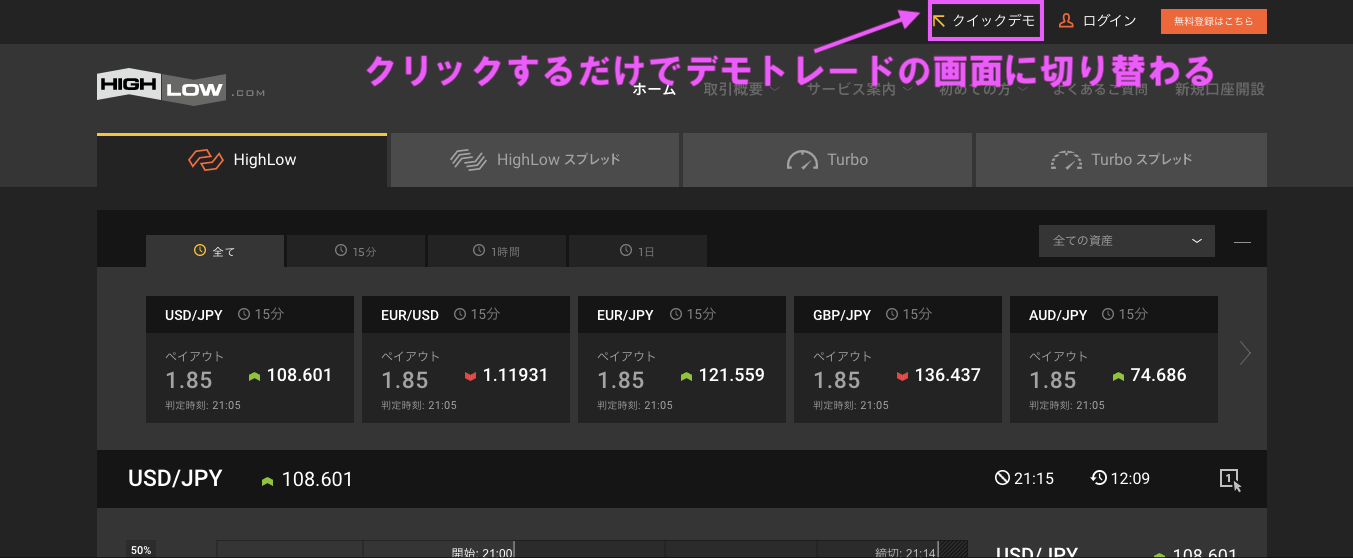The image size is (1353, 558).
Task: Click the large USD/JPY heading
Action: [x=175, y=478]
